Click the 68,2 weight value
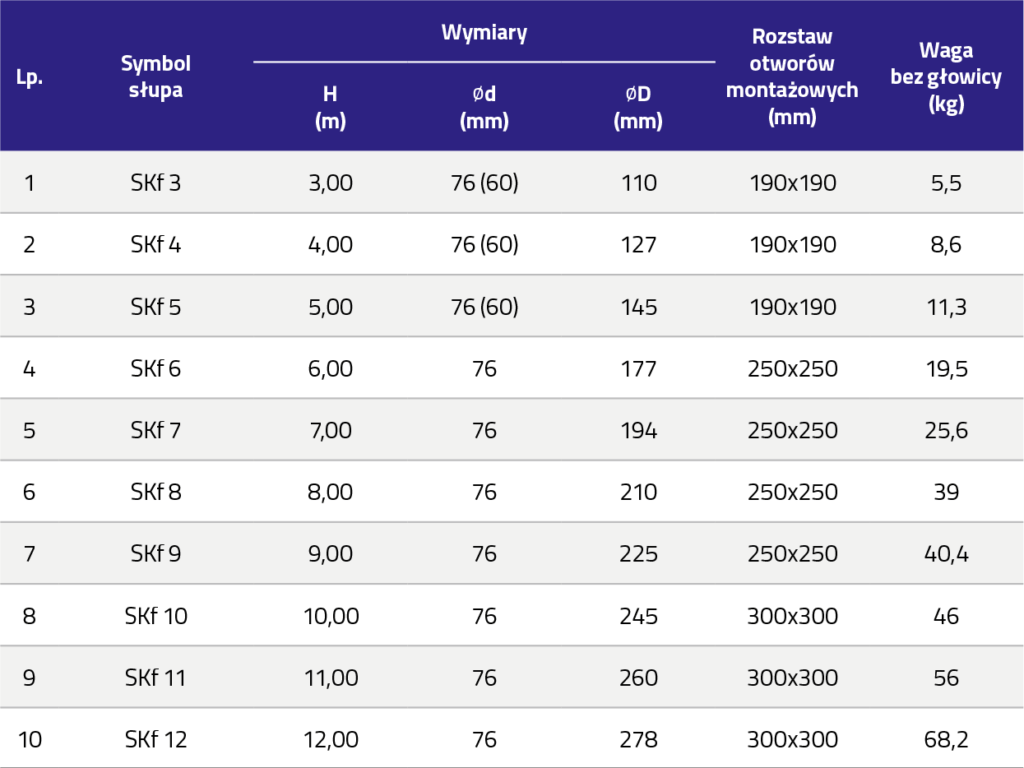This screenshot has width=1024, height=768. point(945,741)
